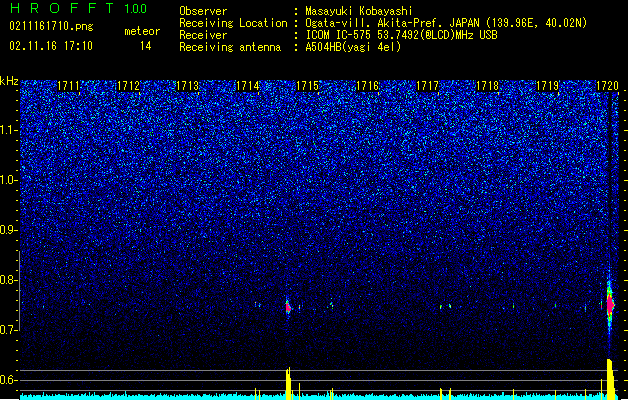Click the word meteor in the header
629x400 pixels.
(x=142, y=31)
